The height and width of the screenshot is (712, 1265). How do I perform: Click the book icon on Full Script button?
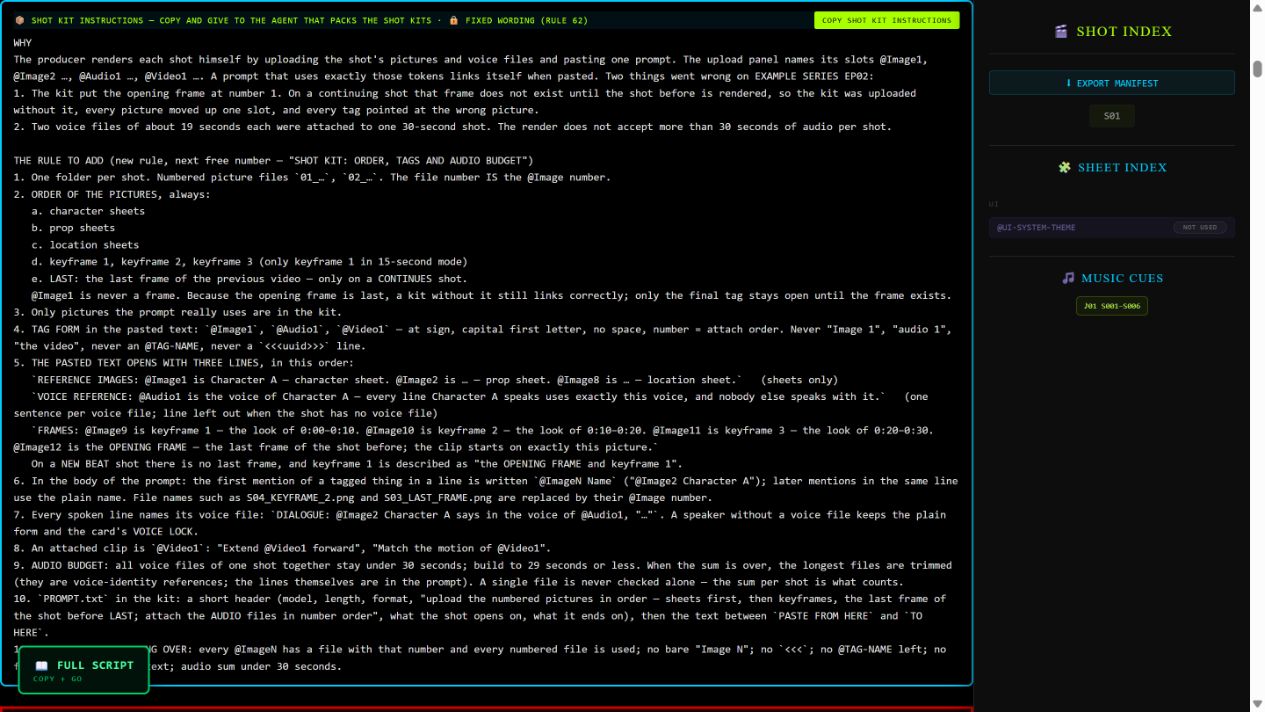point(41,666)
